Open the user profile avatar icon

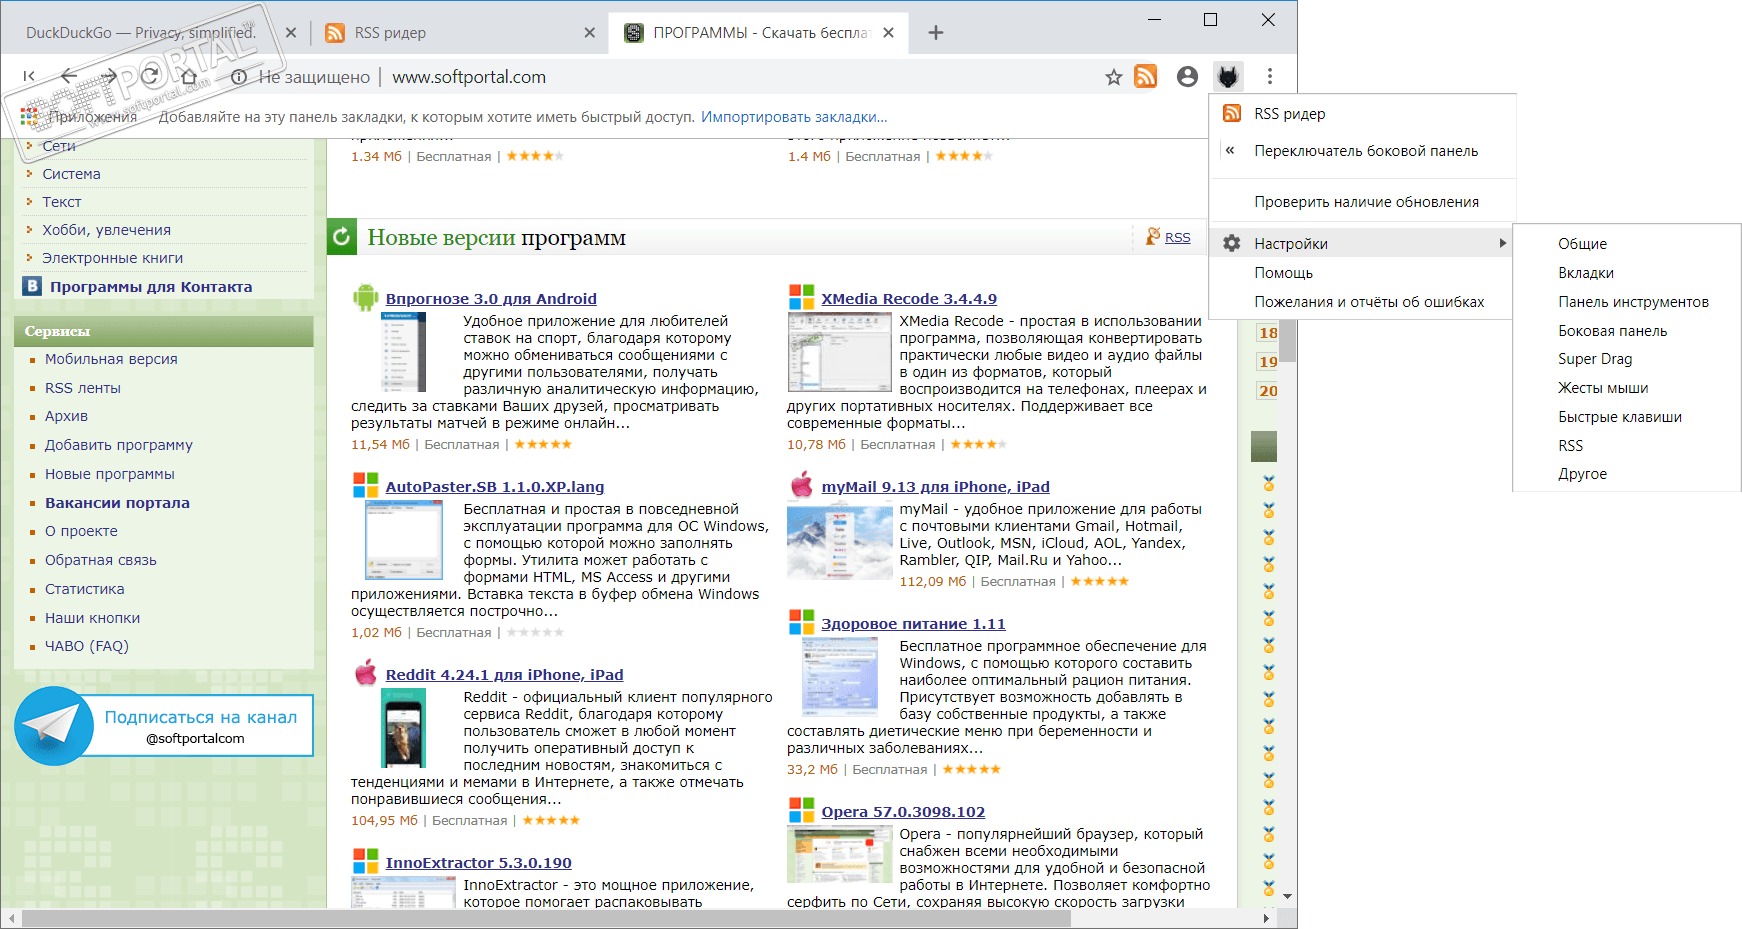(1187, 77)
